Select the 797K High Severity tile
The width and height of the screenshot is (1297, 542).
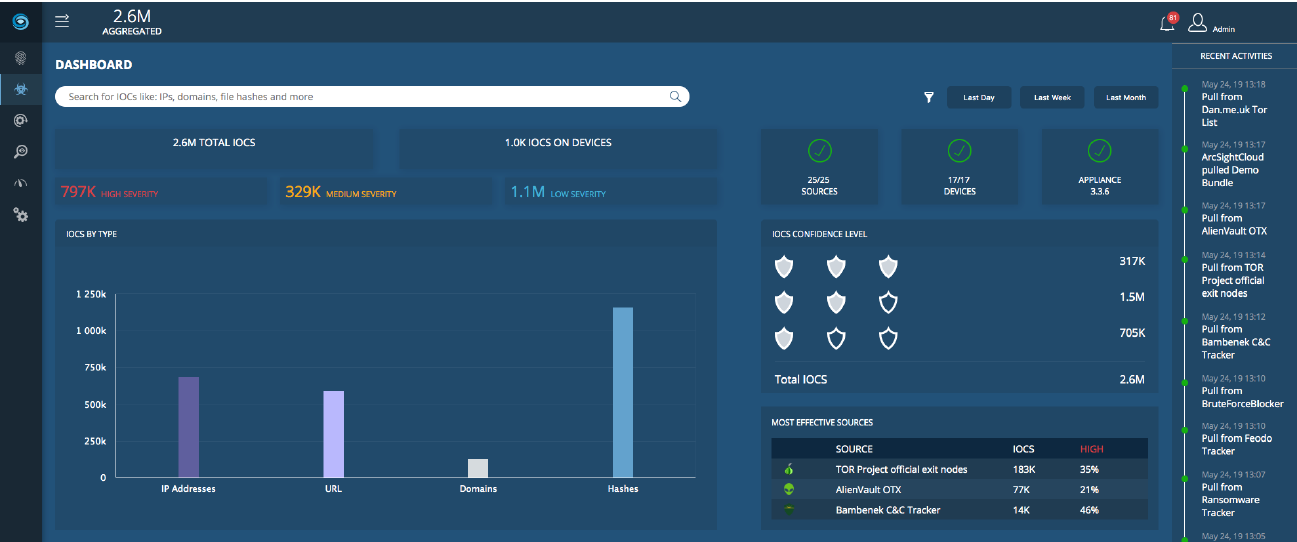point(161,192)
